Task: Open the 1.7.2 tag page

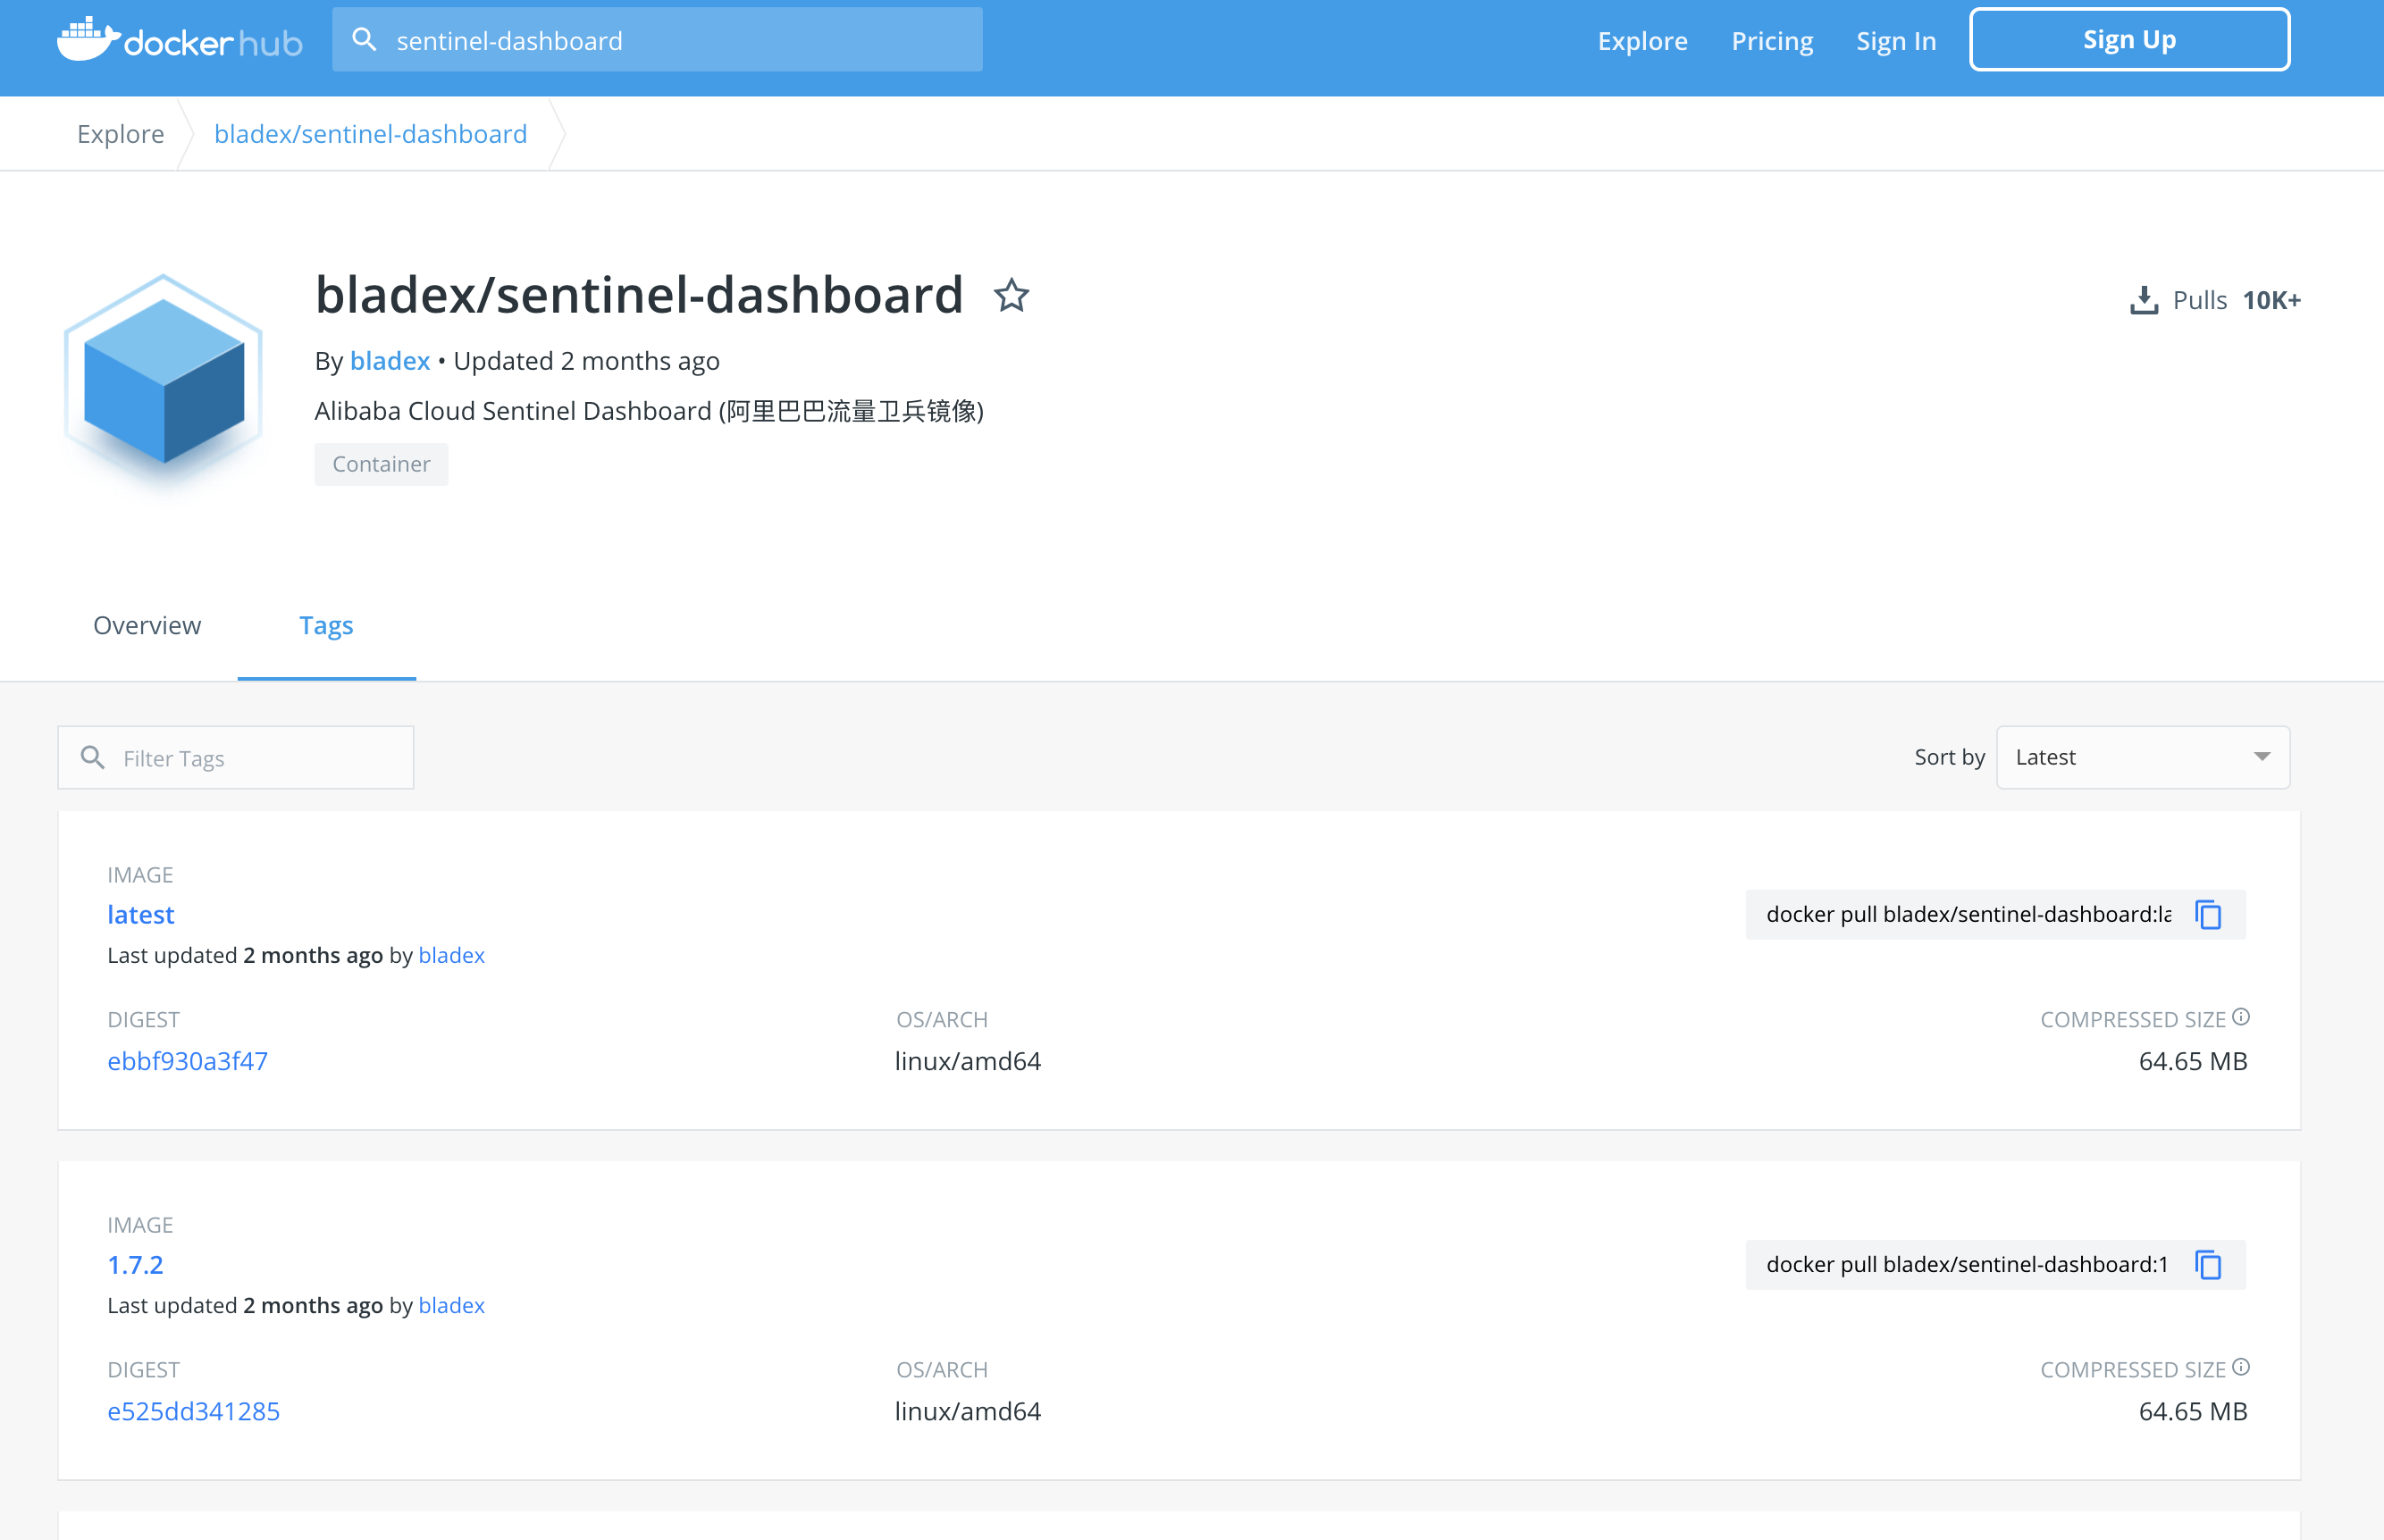Action: point(135,1264)
